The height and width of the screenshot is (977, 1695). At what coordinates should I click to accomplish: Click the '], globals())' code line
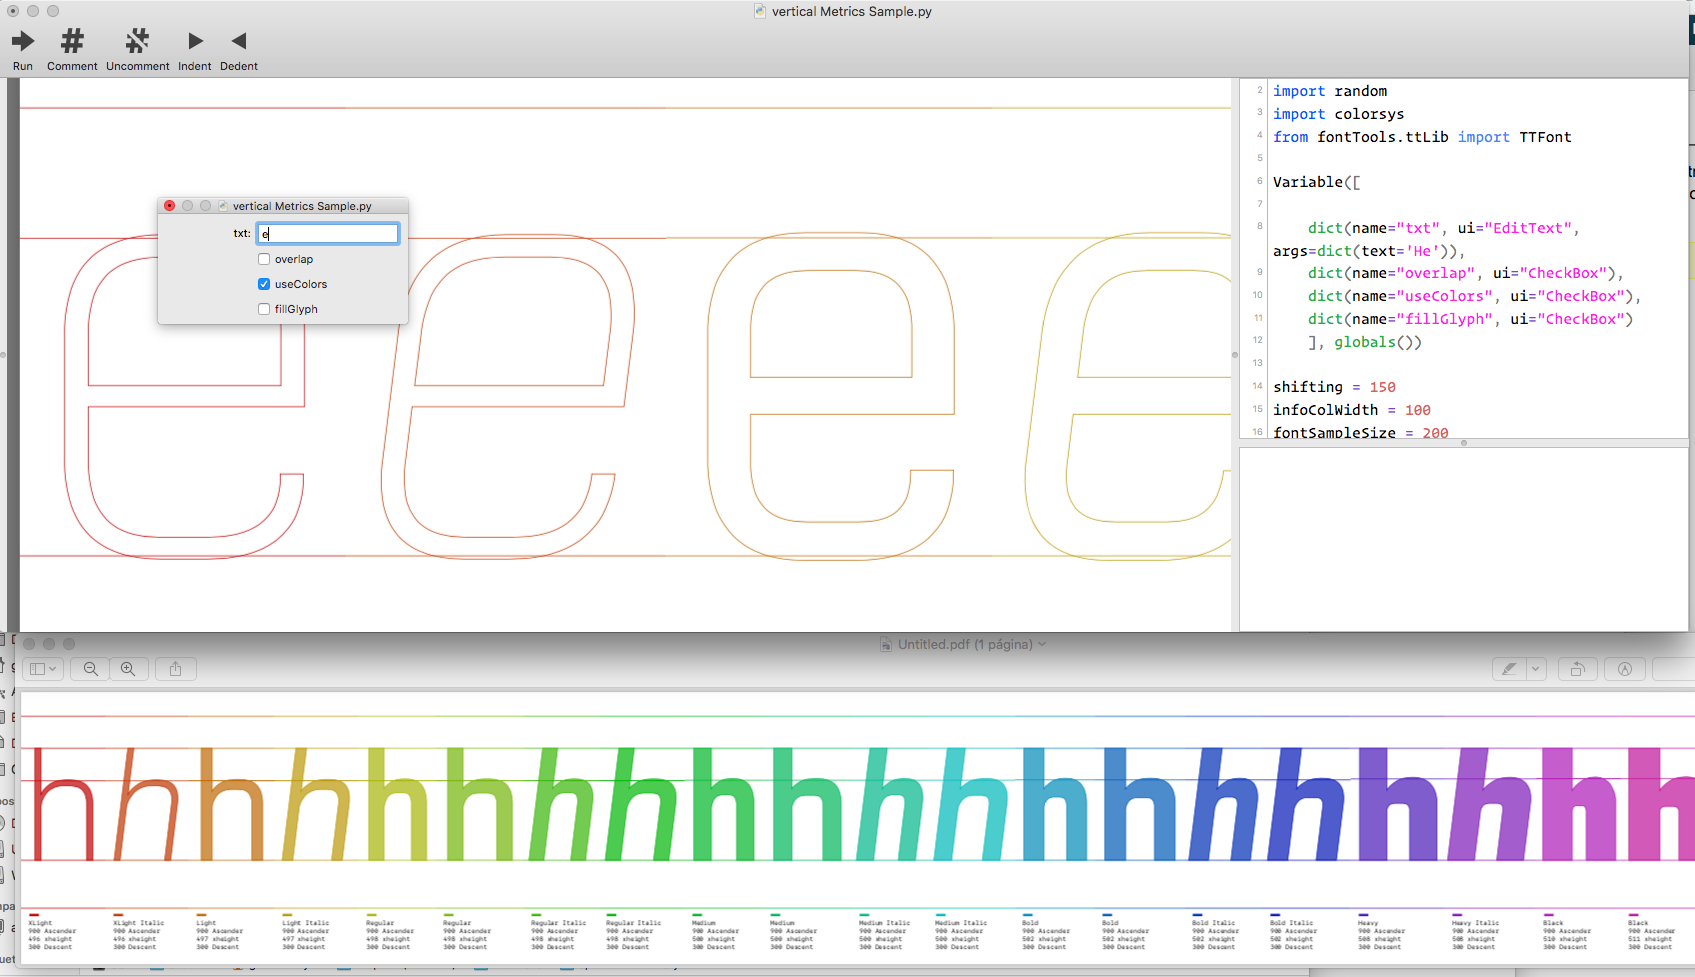tap(1364, 342)
